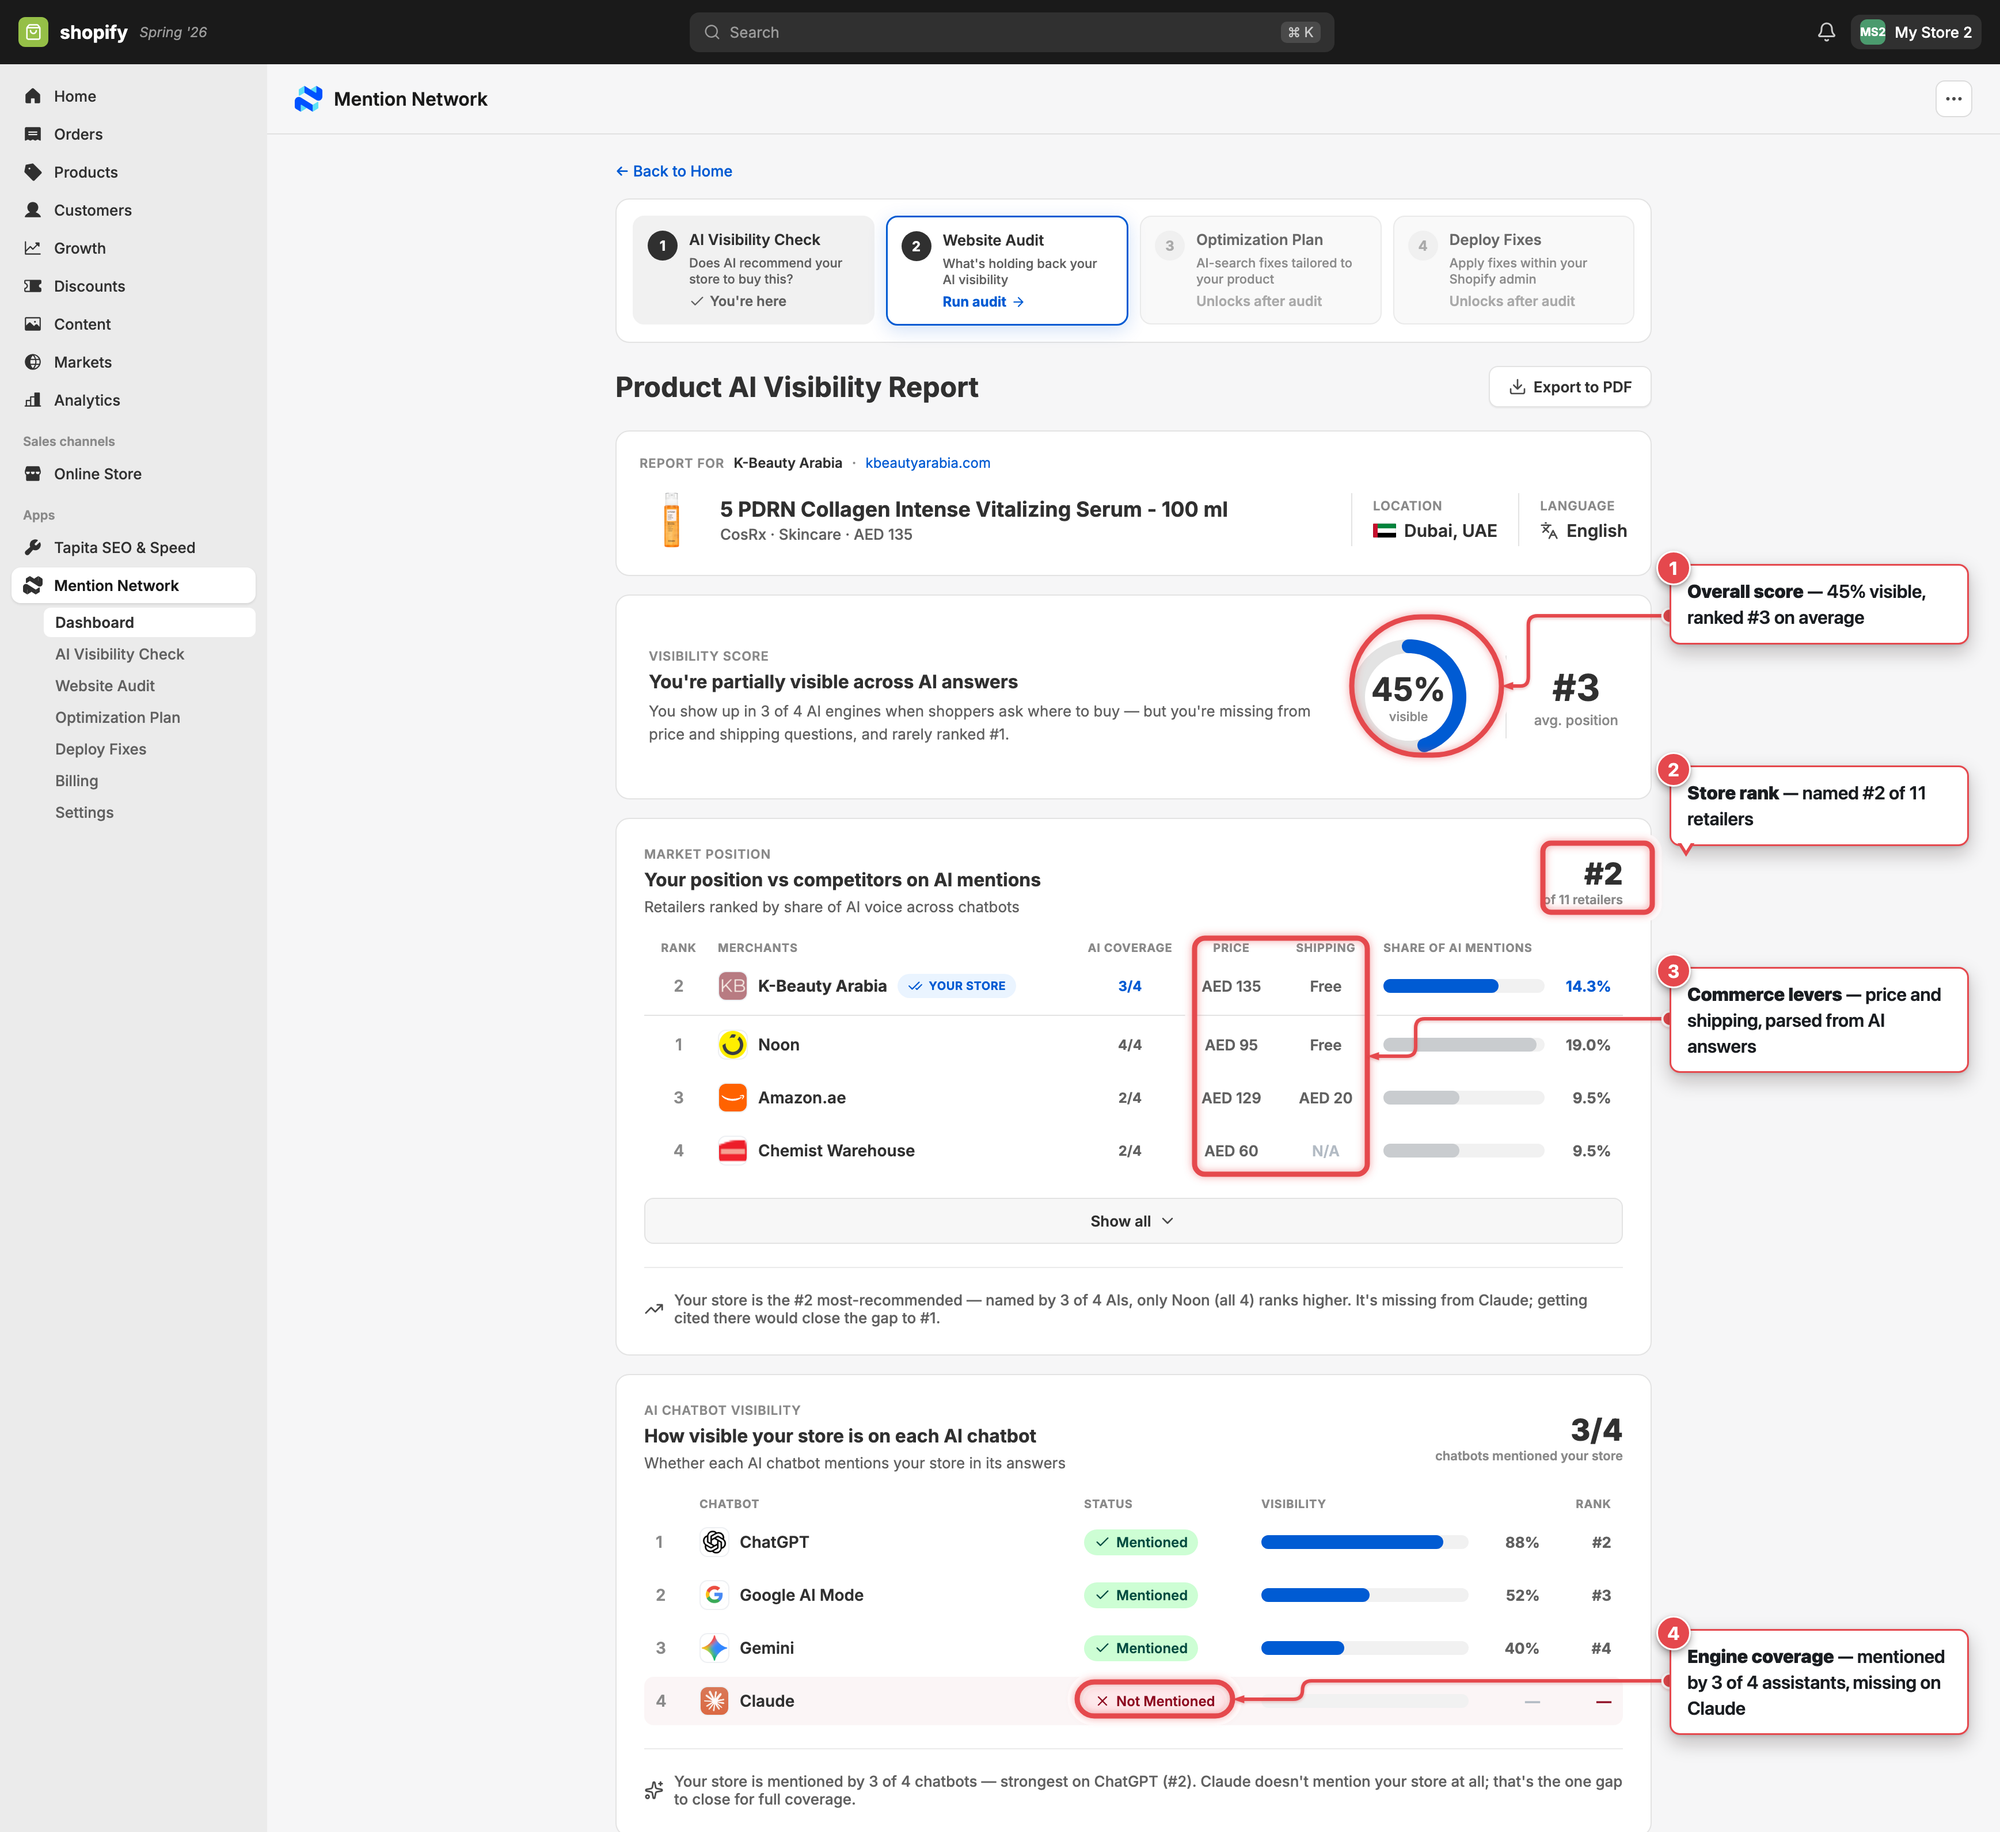Open the notifications bell icon
2000x1832 pixels.
[x=1826, y=32]
